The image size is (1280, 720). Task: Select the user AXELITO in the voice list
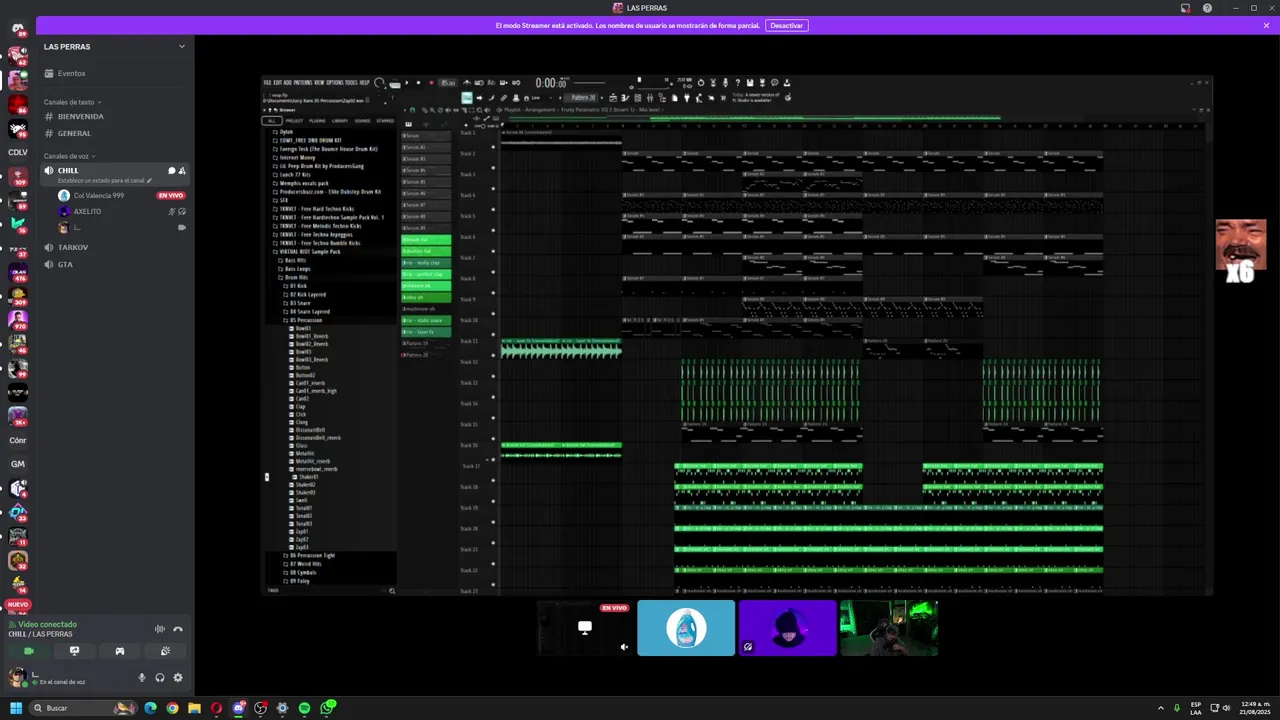[x=87, y=212]
